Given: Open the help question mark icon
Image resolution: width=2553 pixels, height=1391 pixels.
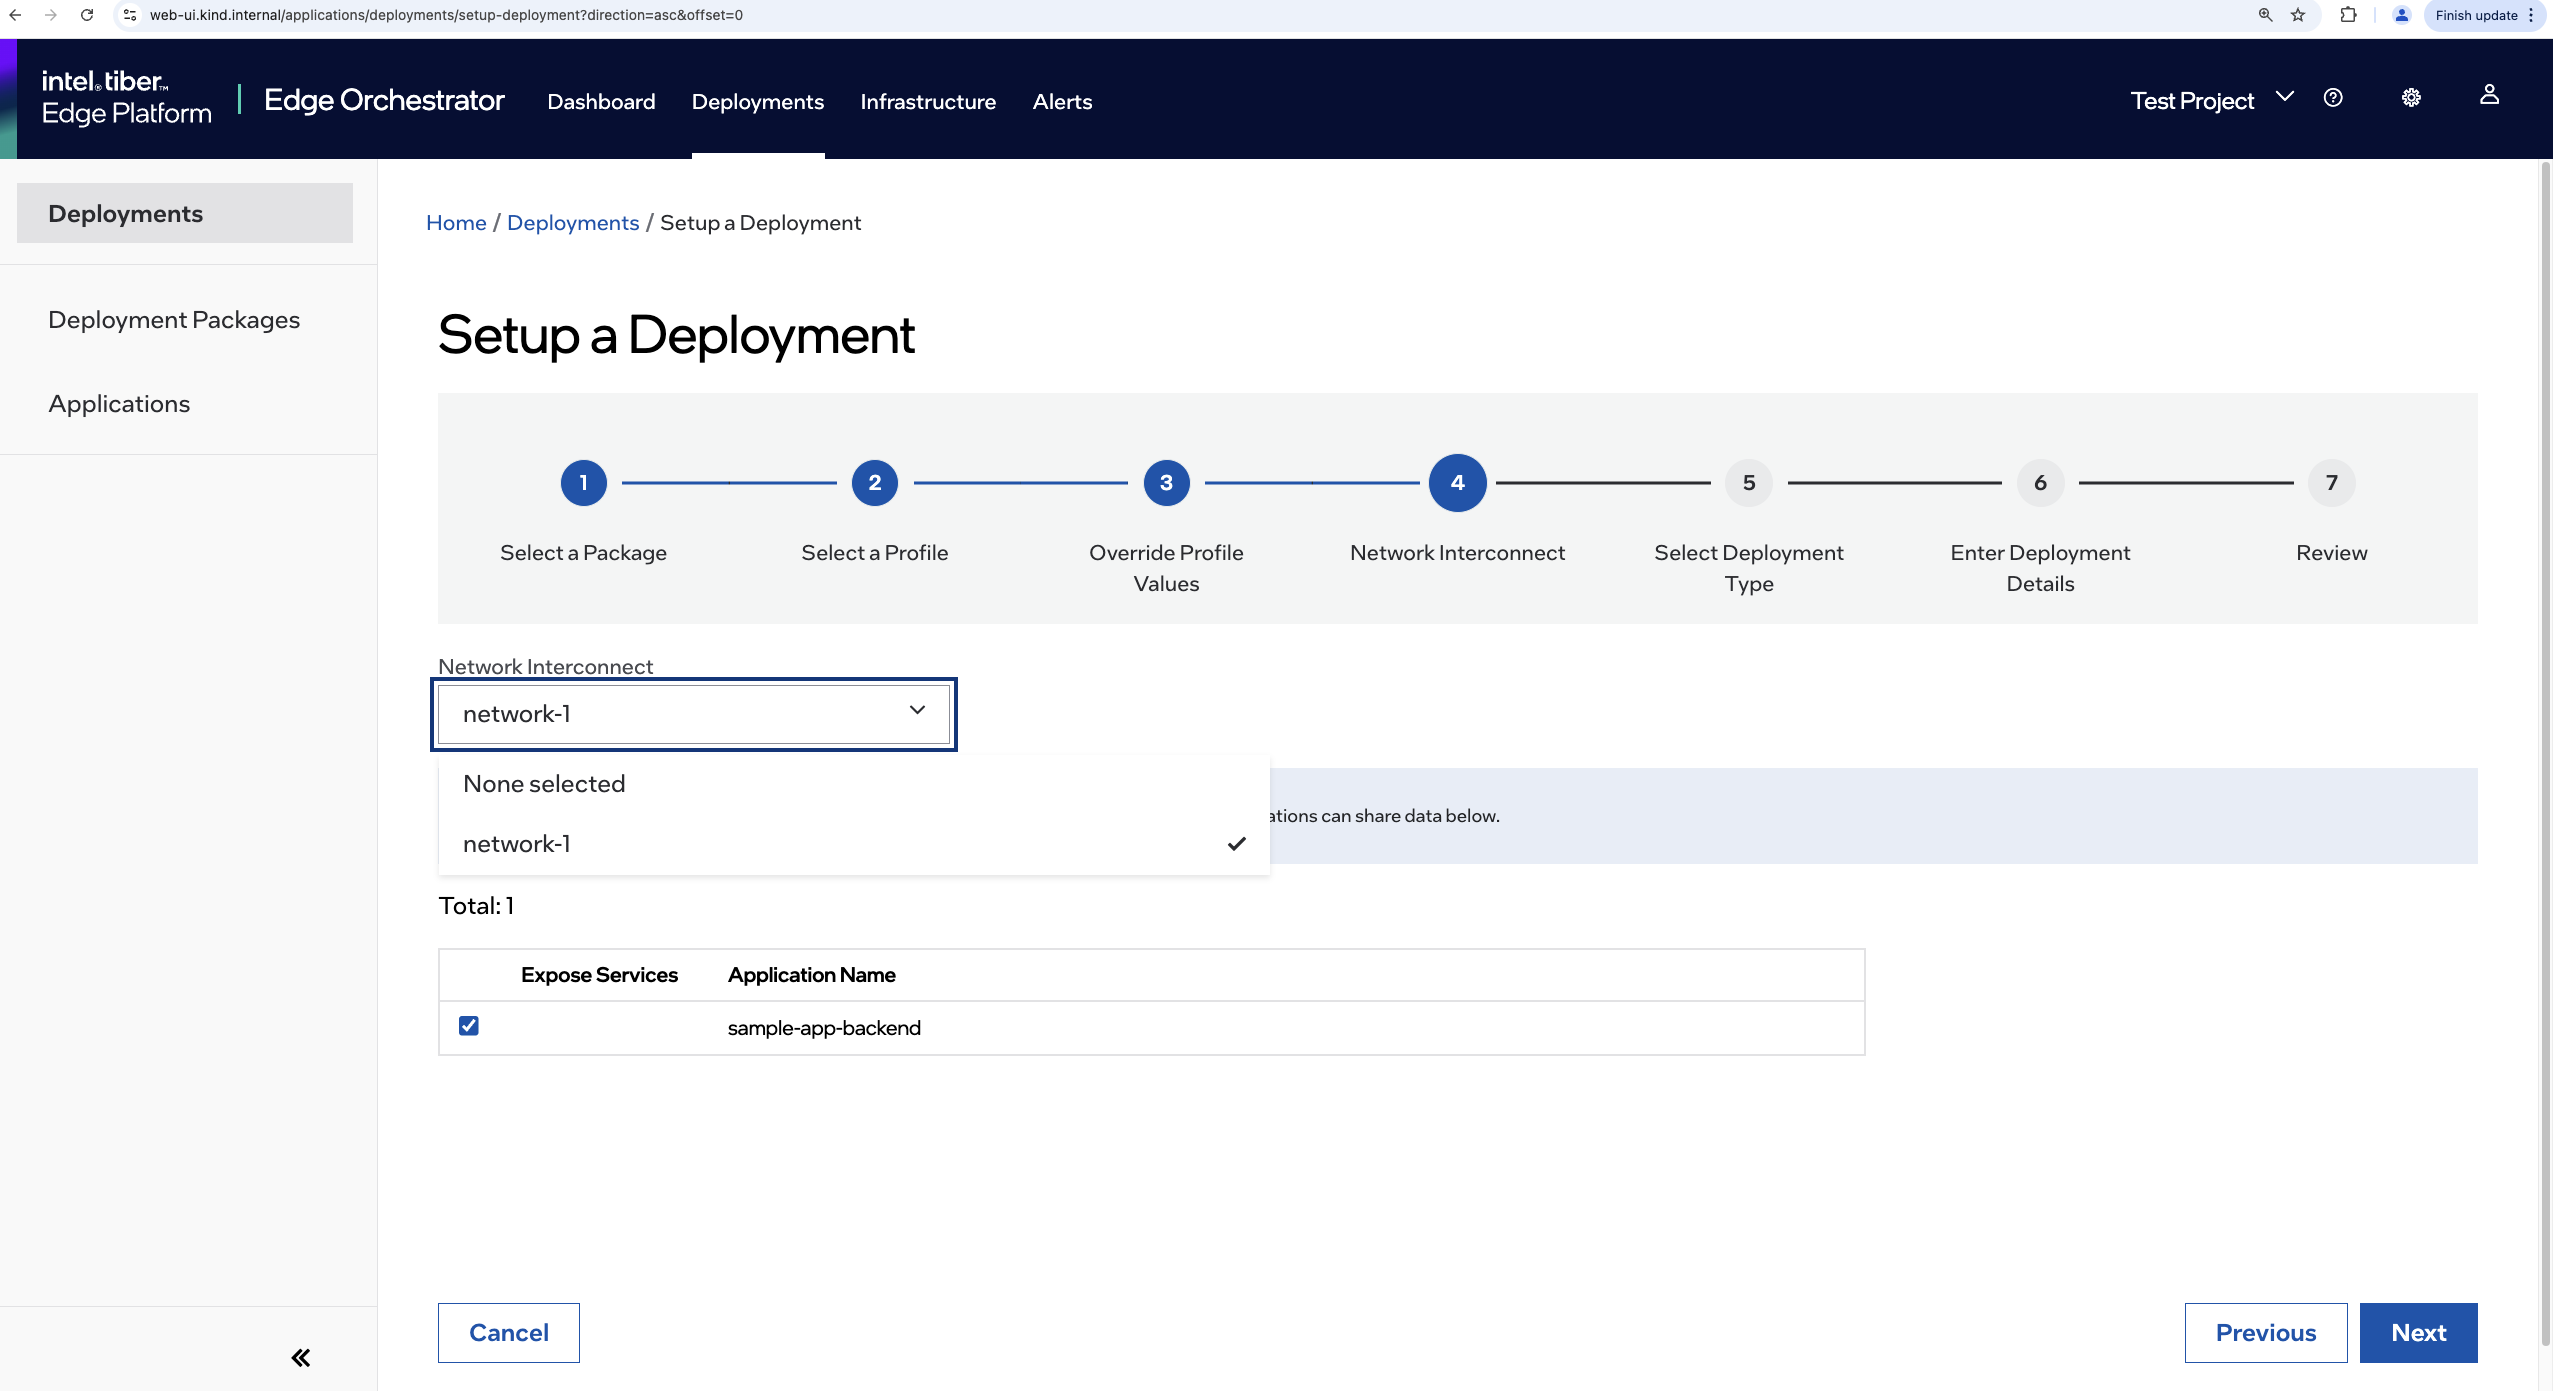Looking at the screenshot, I should pos(2332,98).
